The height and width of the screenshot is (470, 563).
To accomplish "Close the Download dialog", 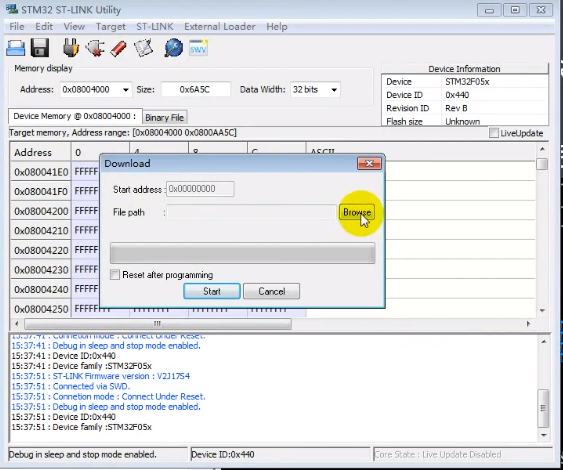I will 369,163.
